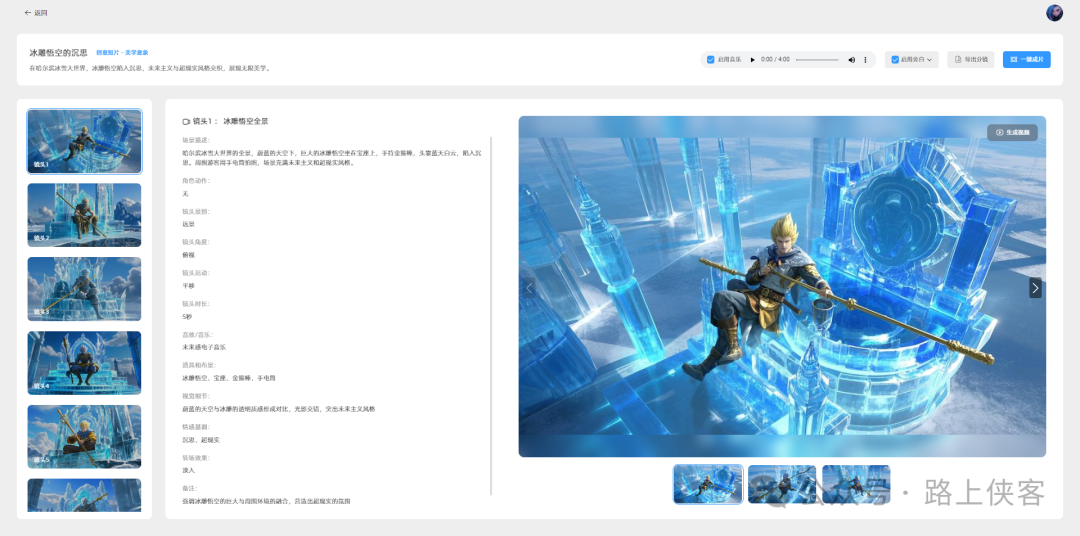Go back with the 返回 arrow
Screen dimensions: 1080x536
tap(35, 12)
